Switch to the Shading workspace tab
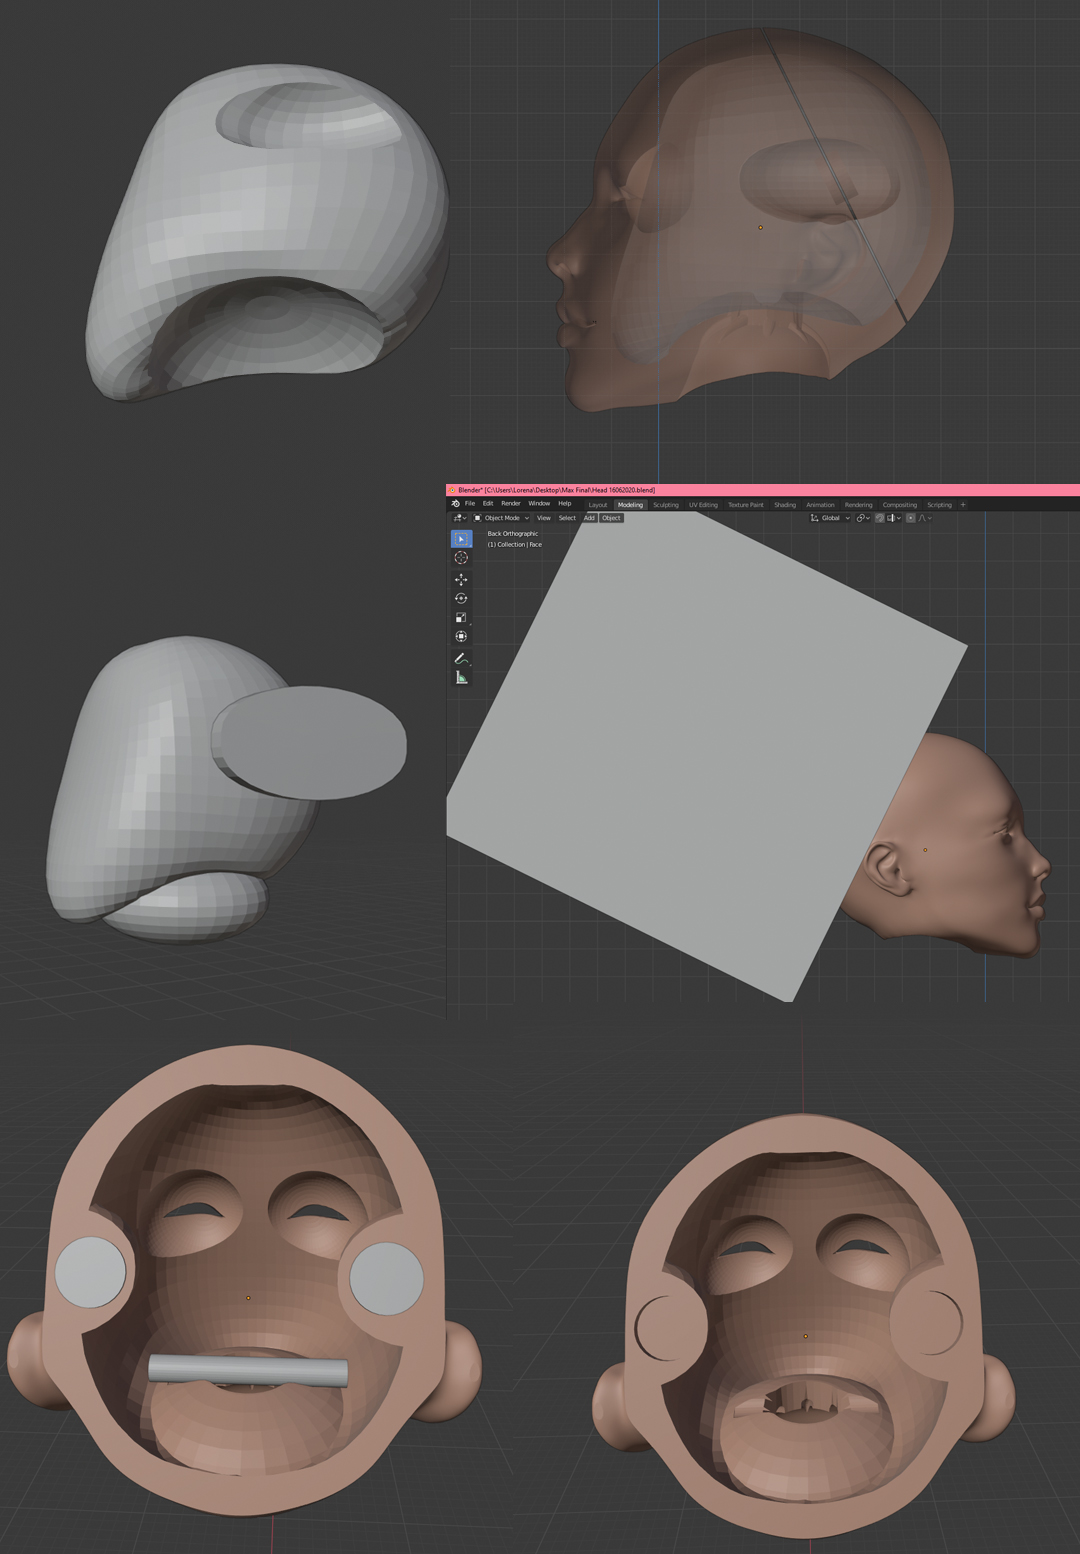1080x1554 pixels. pos(785,505)
